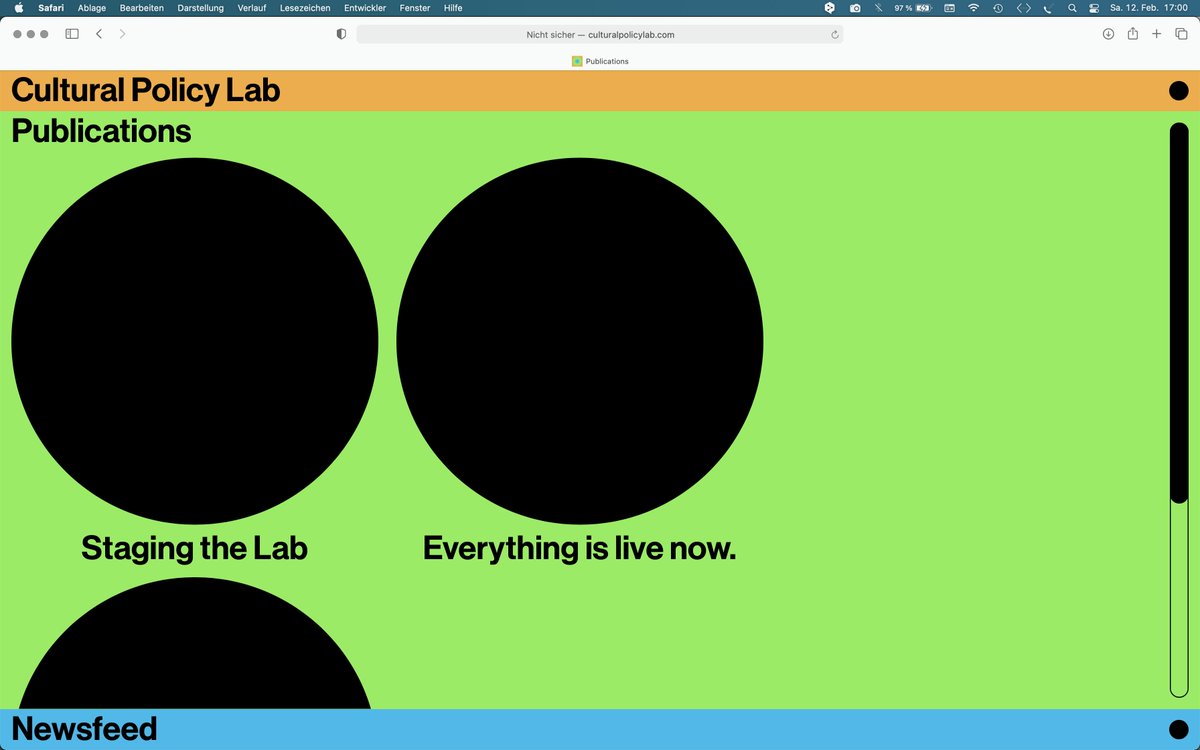Open the Bearbeiten menu
Image resolution: width=1200 pixels, height=750 pixels.
141,7
